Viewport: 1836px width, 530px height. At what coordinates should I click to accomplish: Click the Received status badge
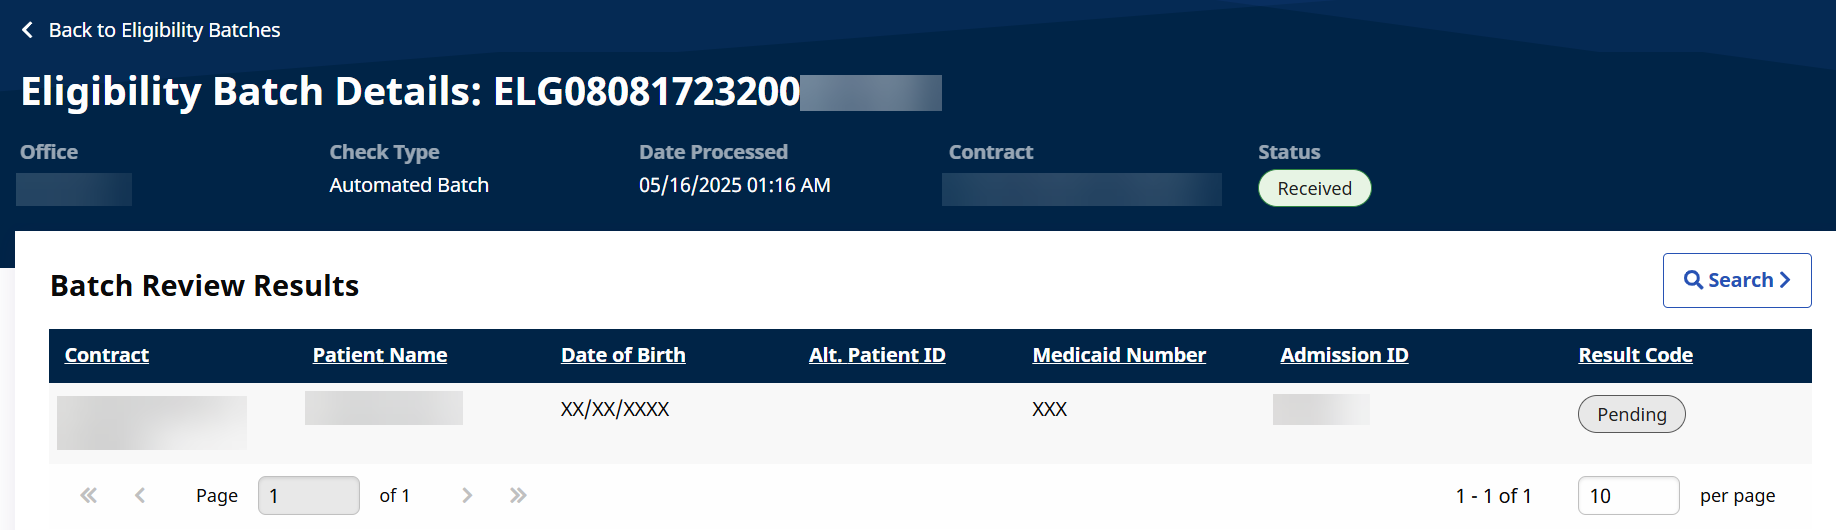1314,188
